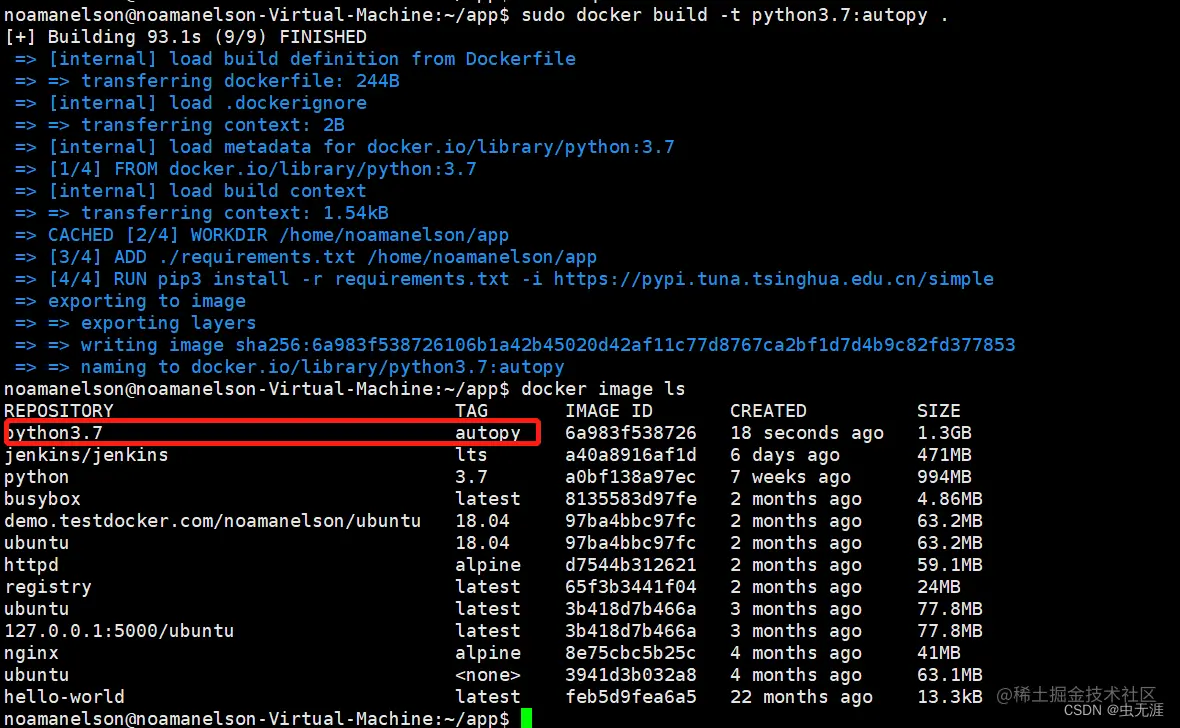Viewport: 1180px width, 728px height.
Task: Click the REPOSITORY column header
Action: click(59, 411)
